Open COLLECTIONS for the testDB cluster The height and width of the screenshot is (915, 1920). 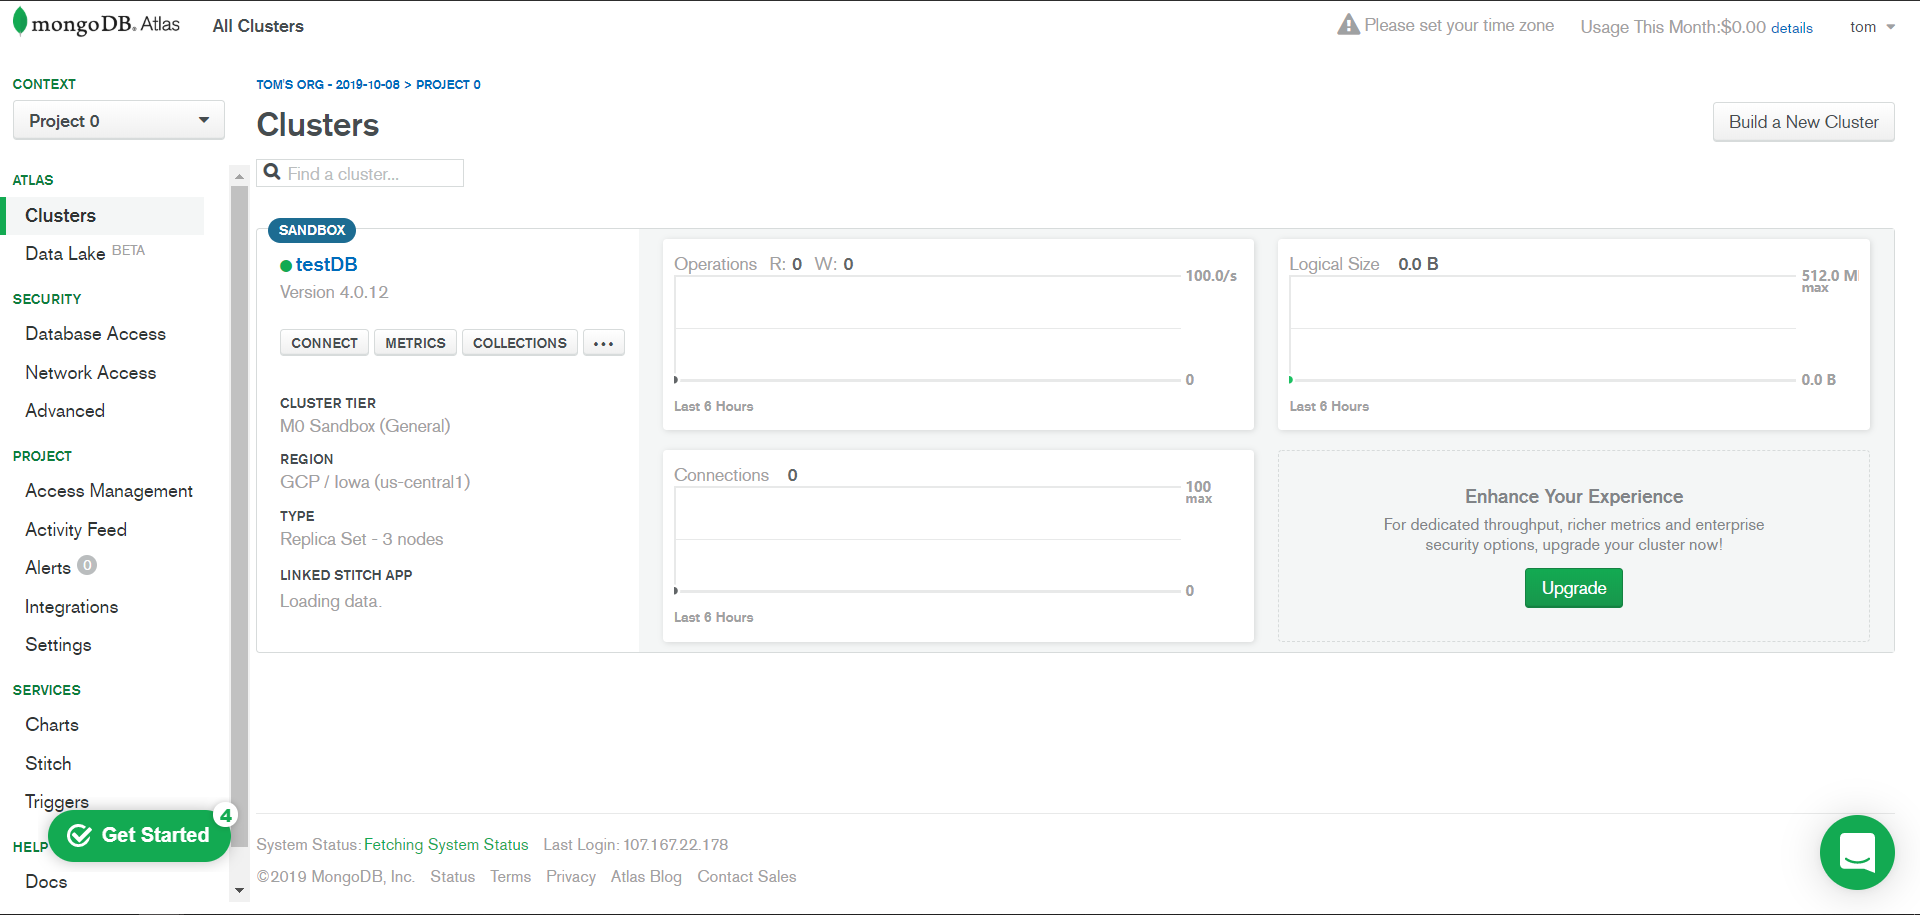tap(519, 343)
